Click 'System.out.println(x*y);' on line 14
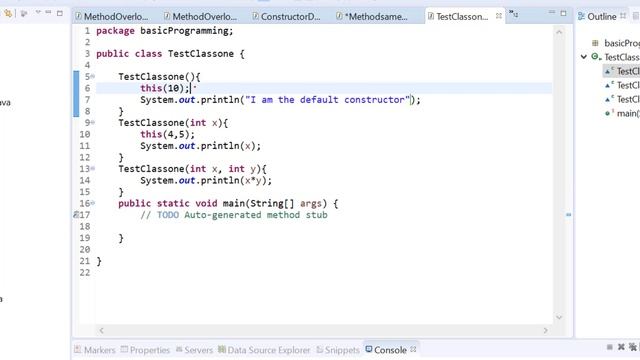This screenshot has height=360, width=640. click(x=206, y=180)
